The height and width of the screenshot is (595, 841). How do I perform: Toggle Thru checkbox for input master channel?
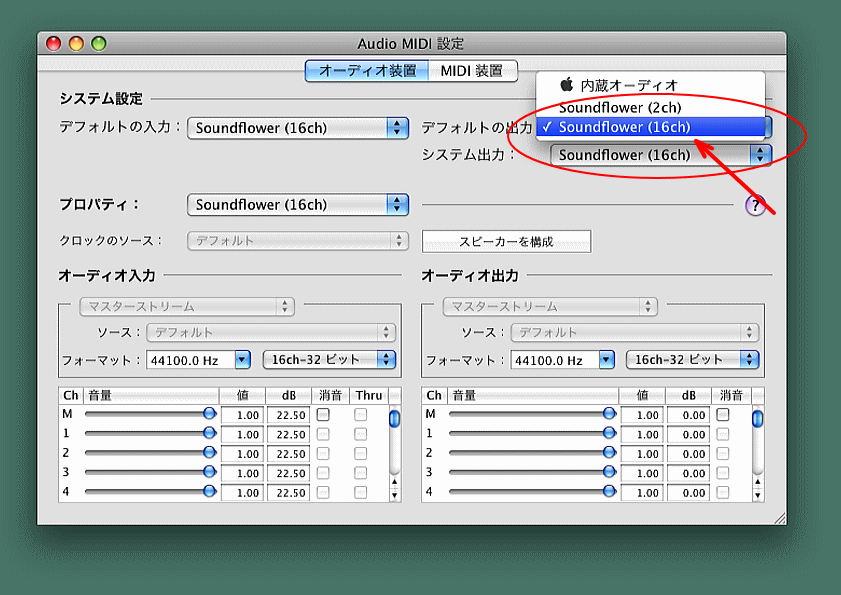point(360,414)
